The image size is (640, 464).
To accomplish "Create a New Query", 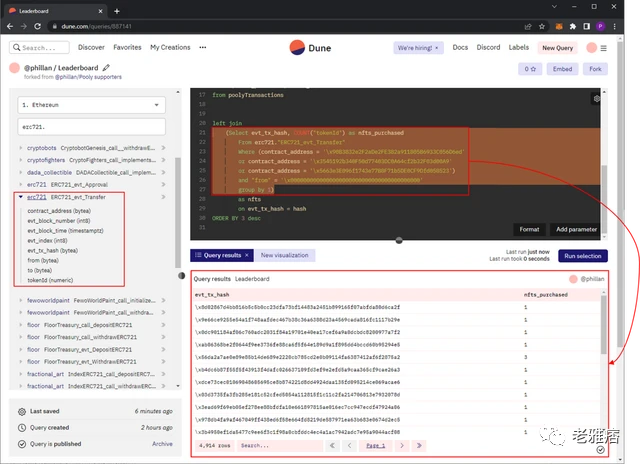I will tap(558, 48).
